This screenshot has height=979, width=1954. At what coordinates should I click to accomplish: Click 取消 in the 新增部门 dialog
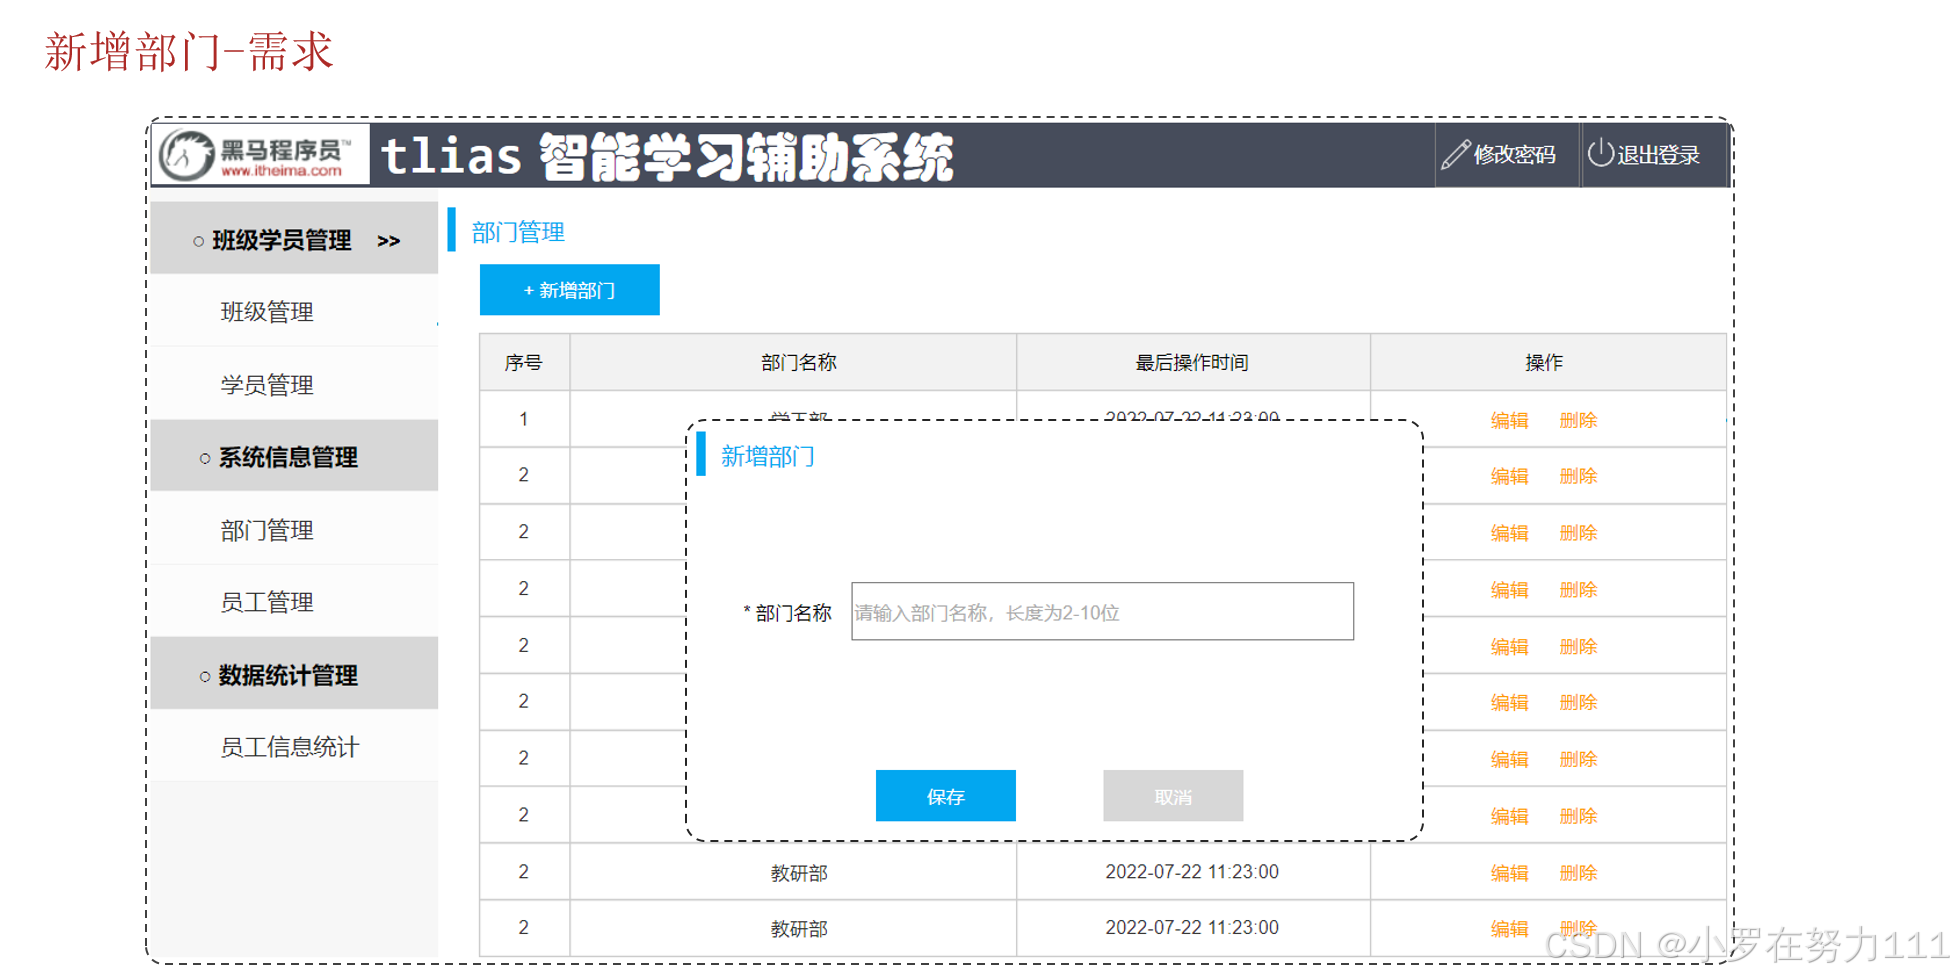(1173, 796)
